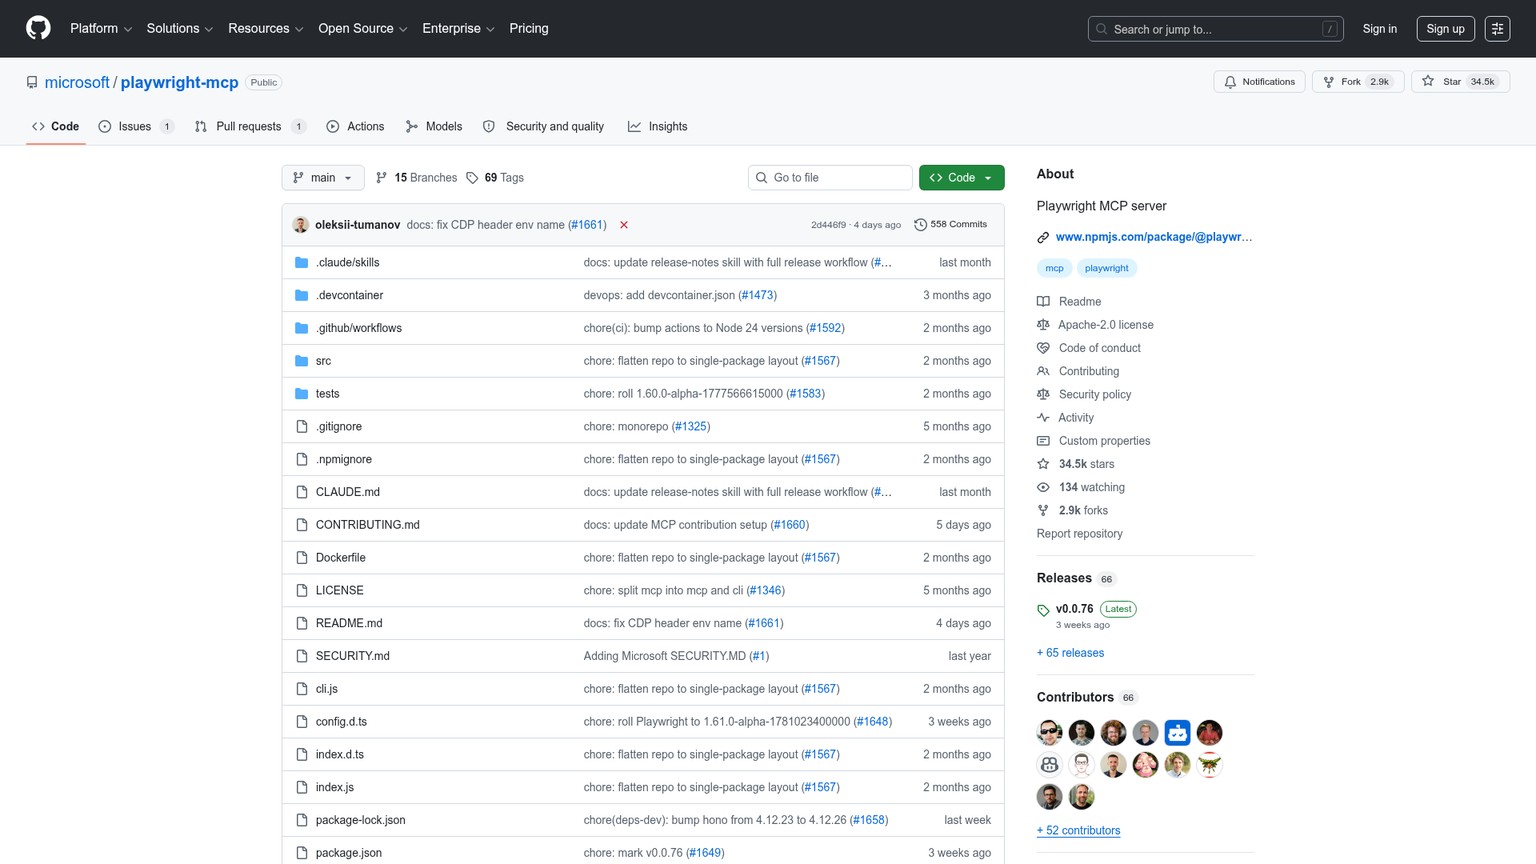Click the Sign in link
The width and height of the screenshot is (1536, 864).
click(x=1380, y=29)
